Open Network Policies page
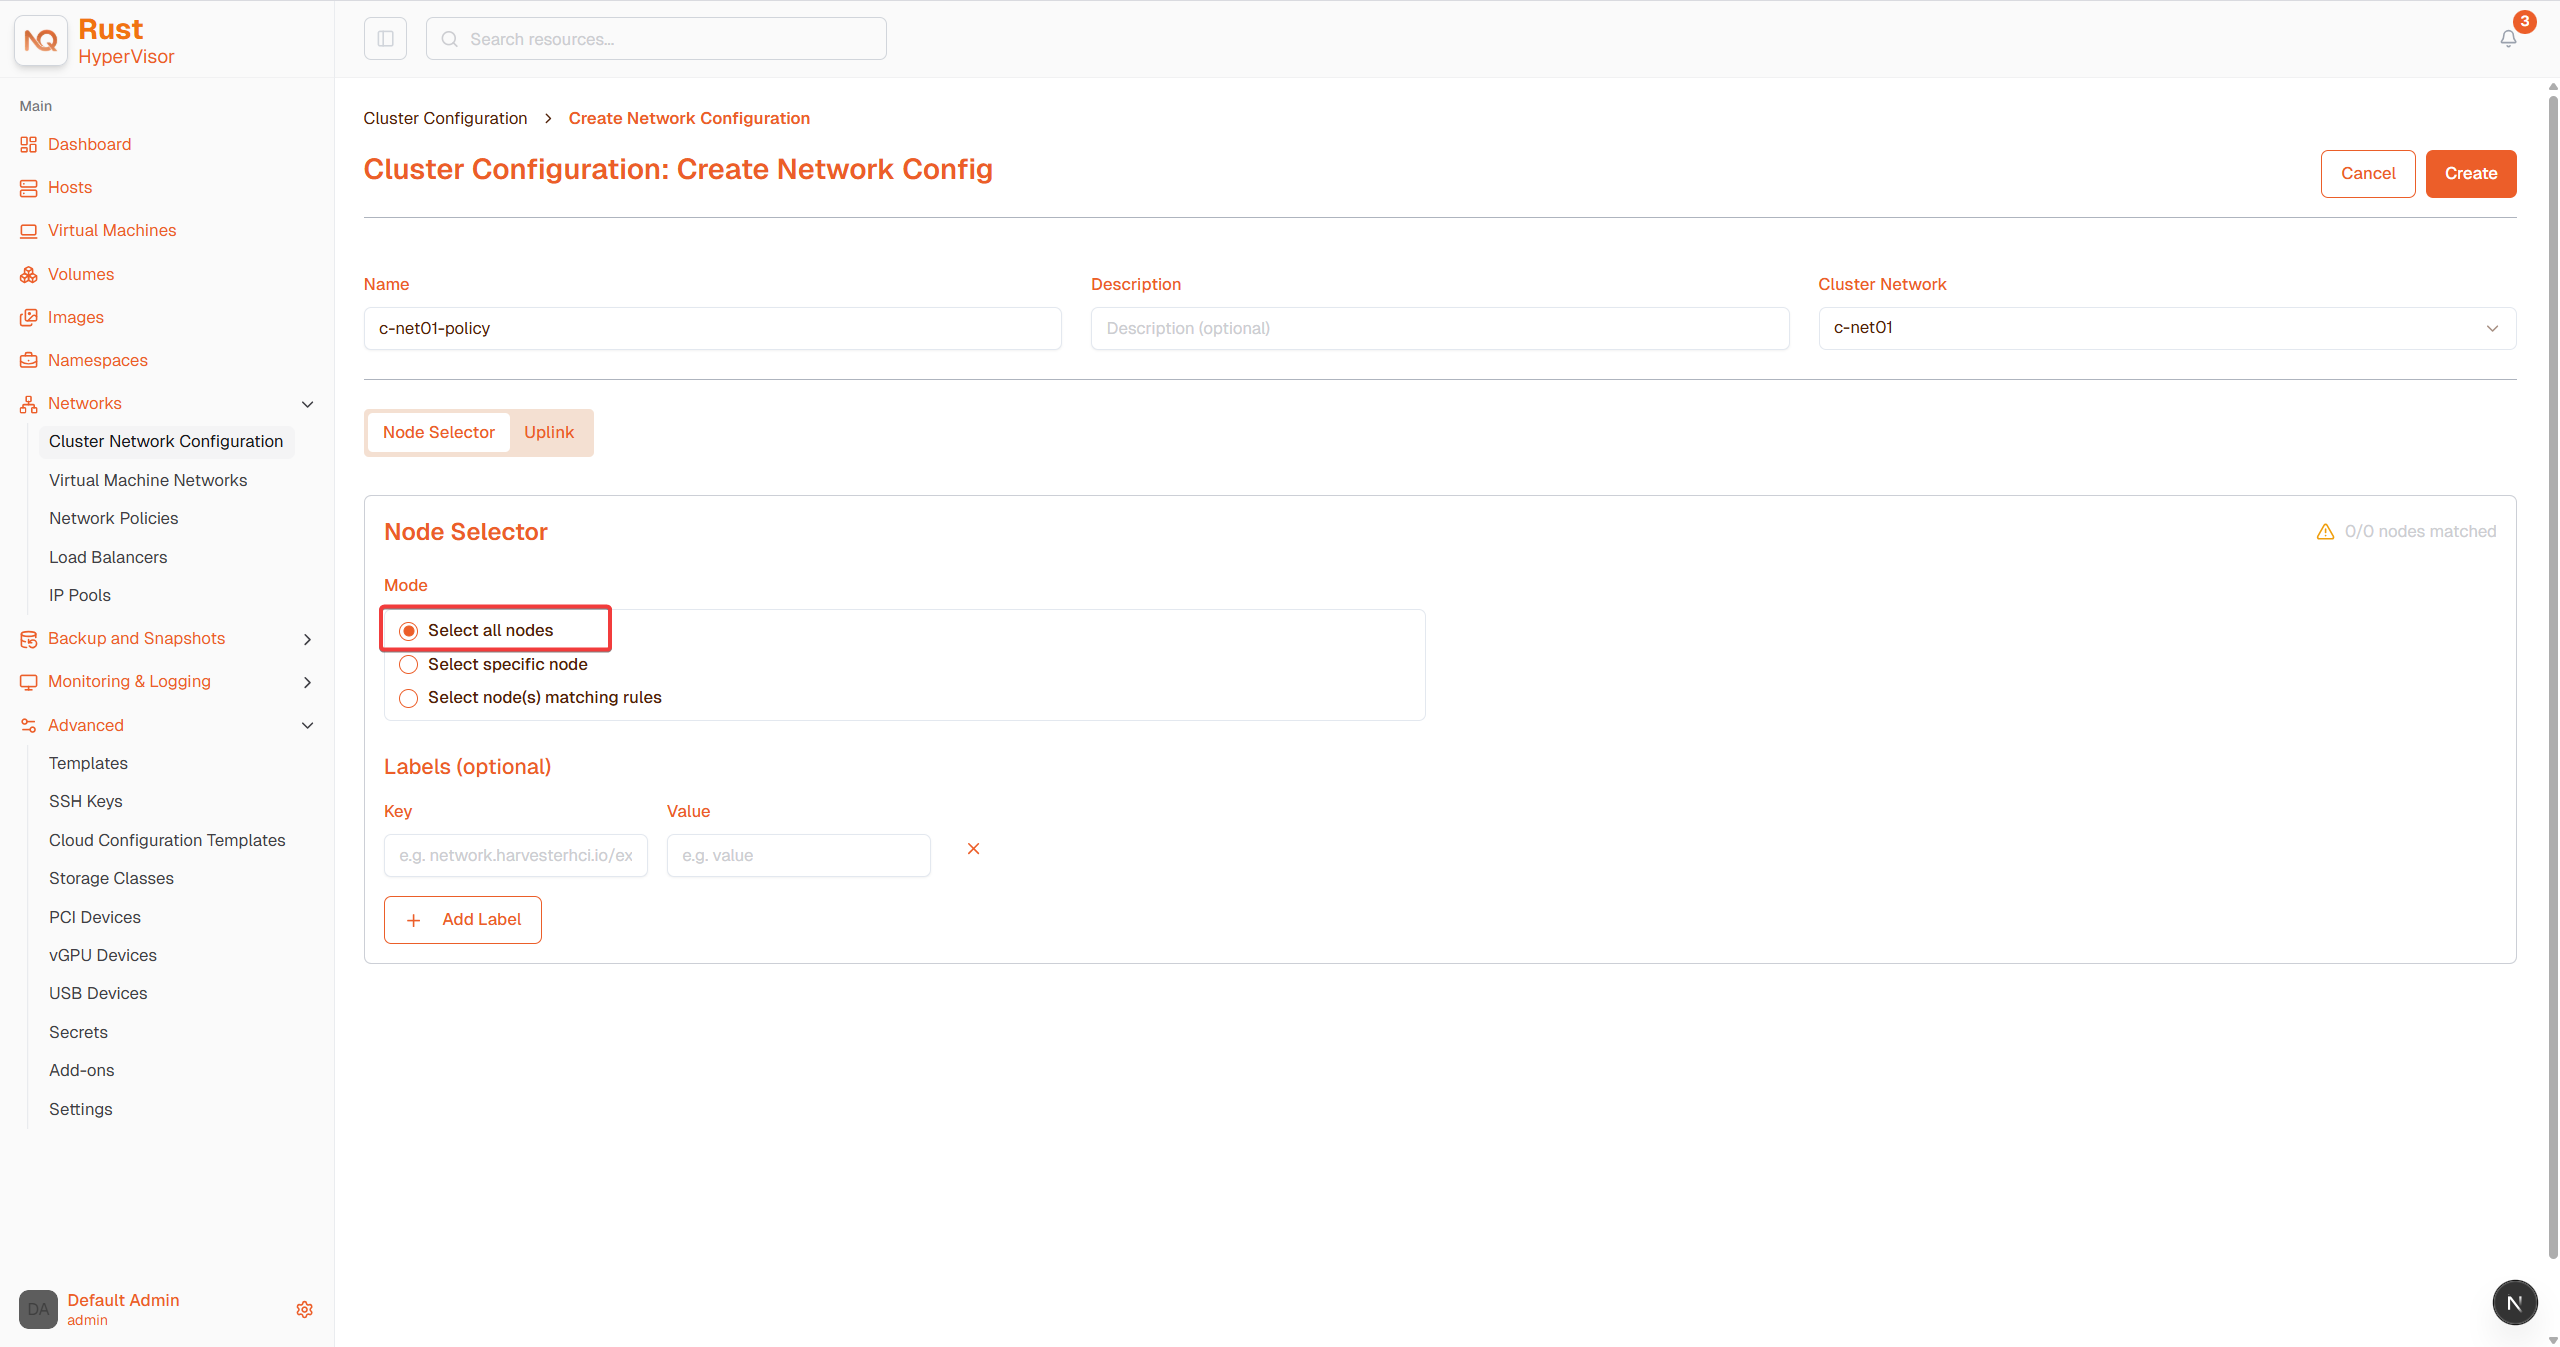The height and width of the screenshot is (1347, 2560). tap(114, 519)
